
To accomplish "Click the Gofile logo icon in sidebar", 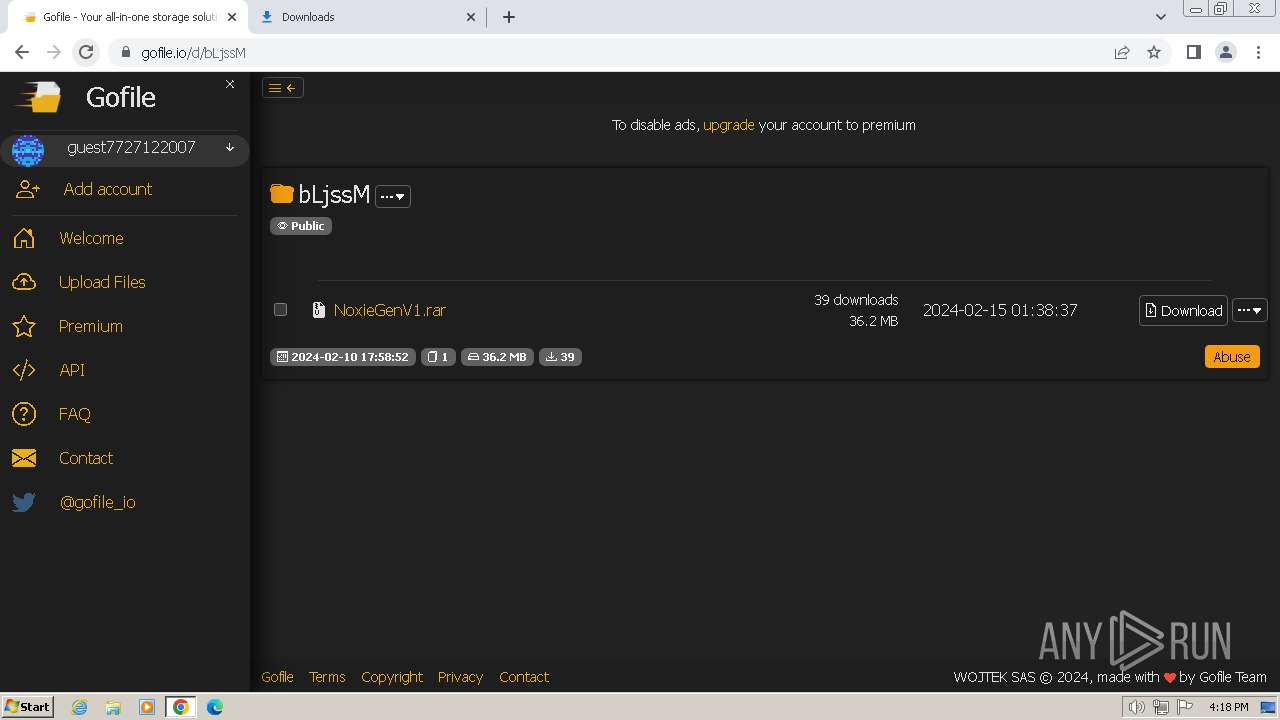I will pyautogui.click(x=37, y=97).
